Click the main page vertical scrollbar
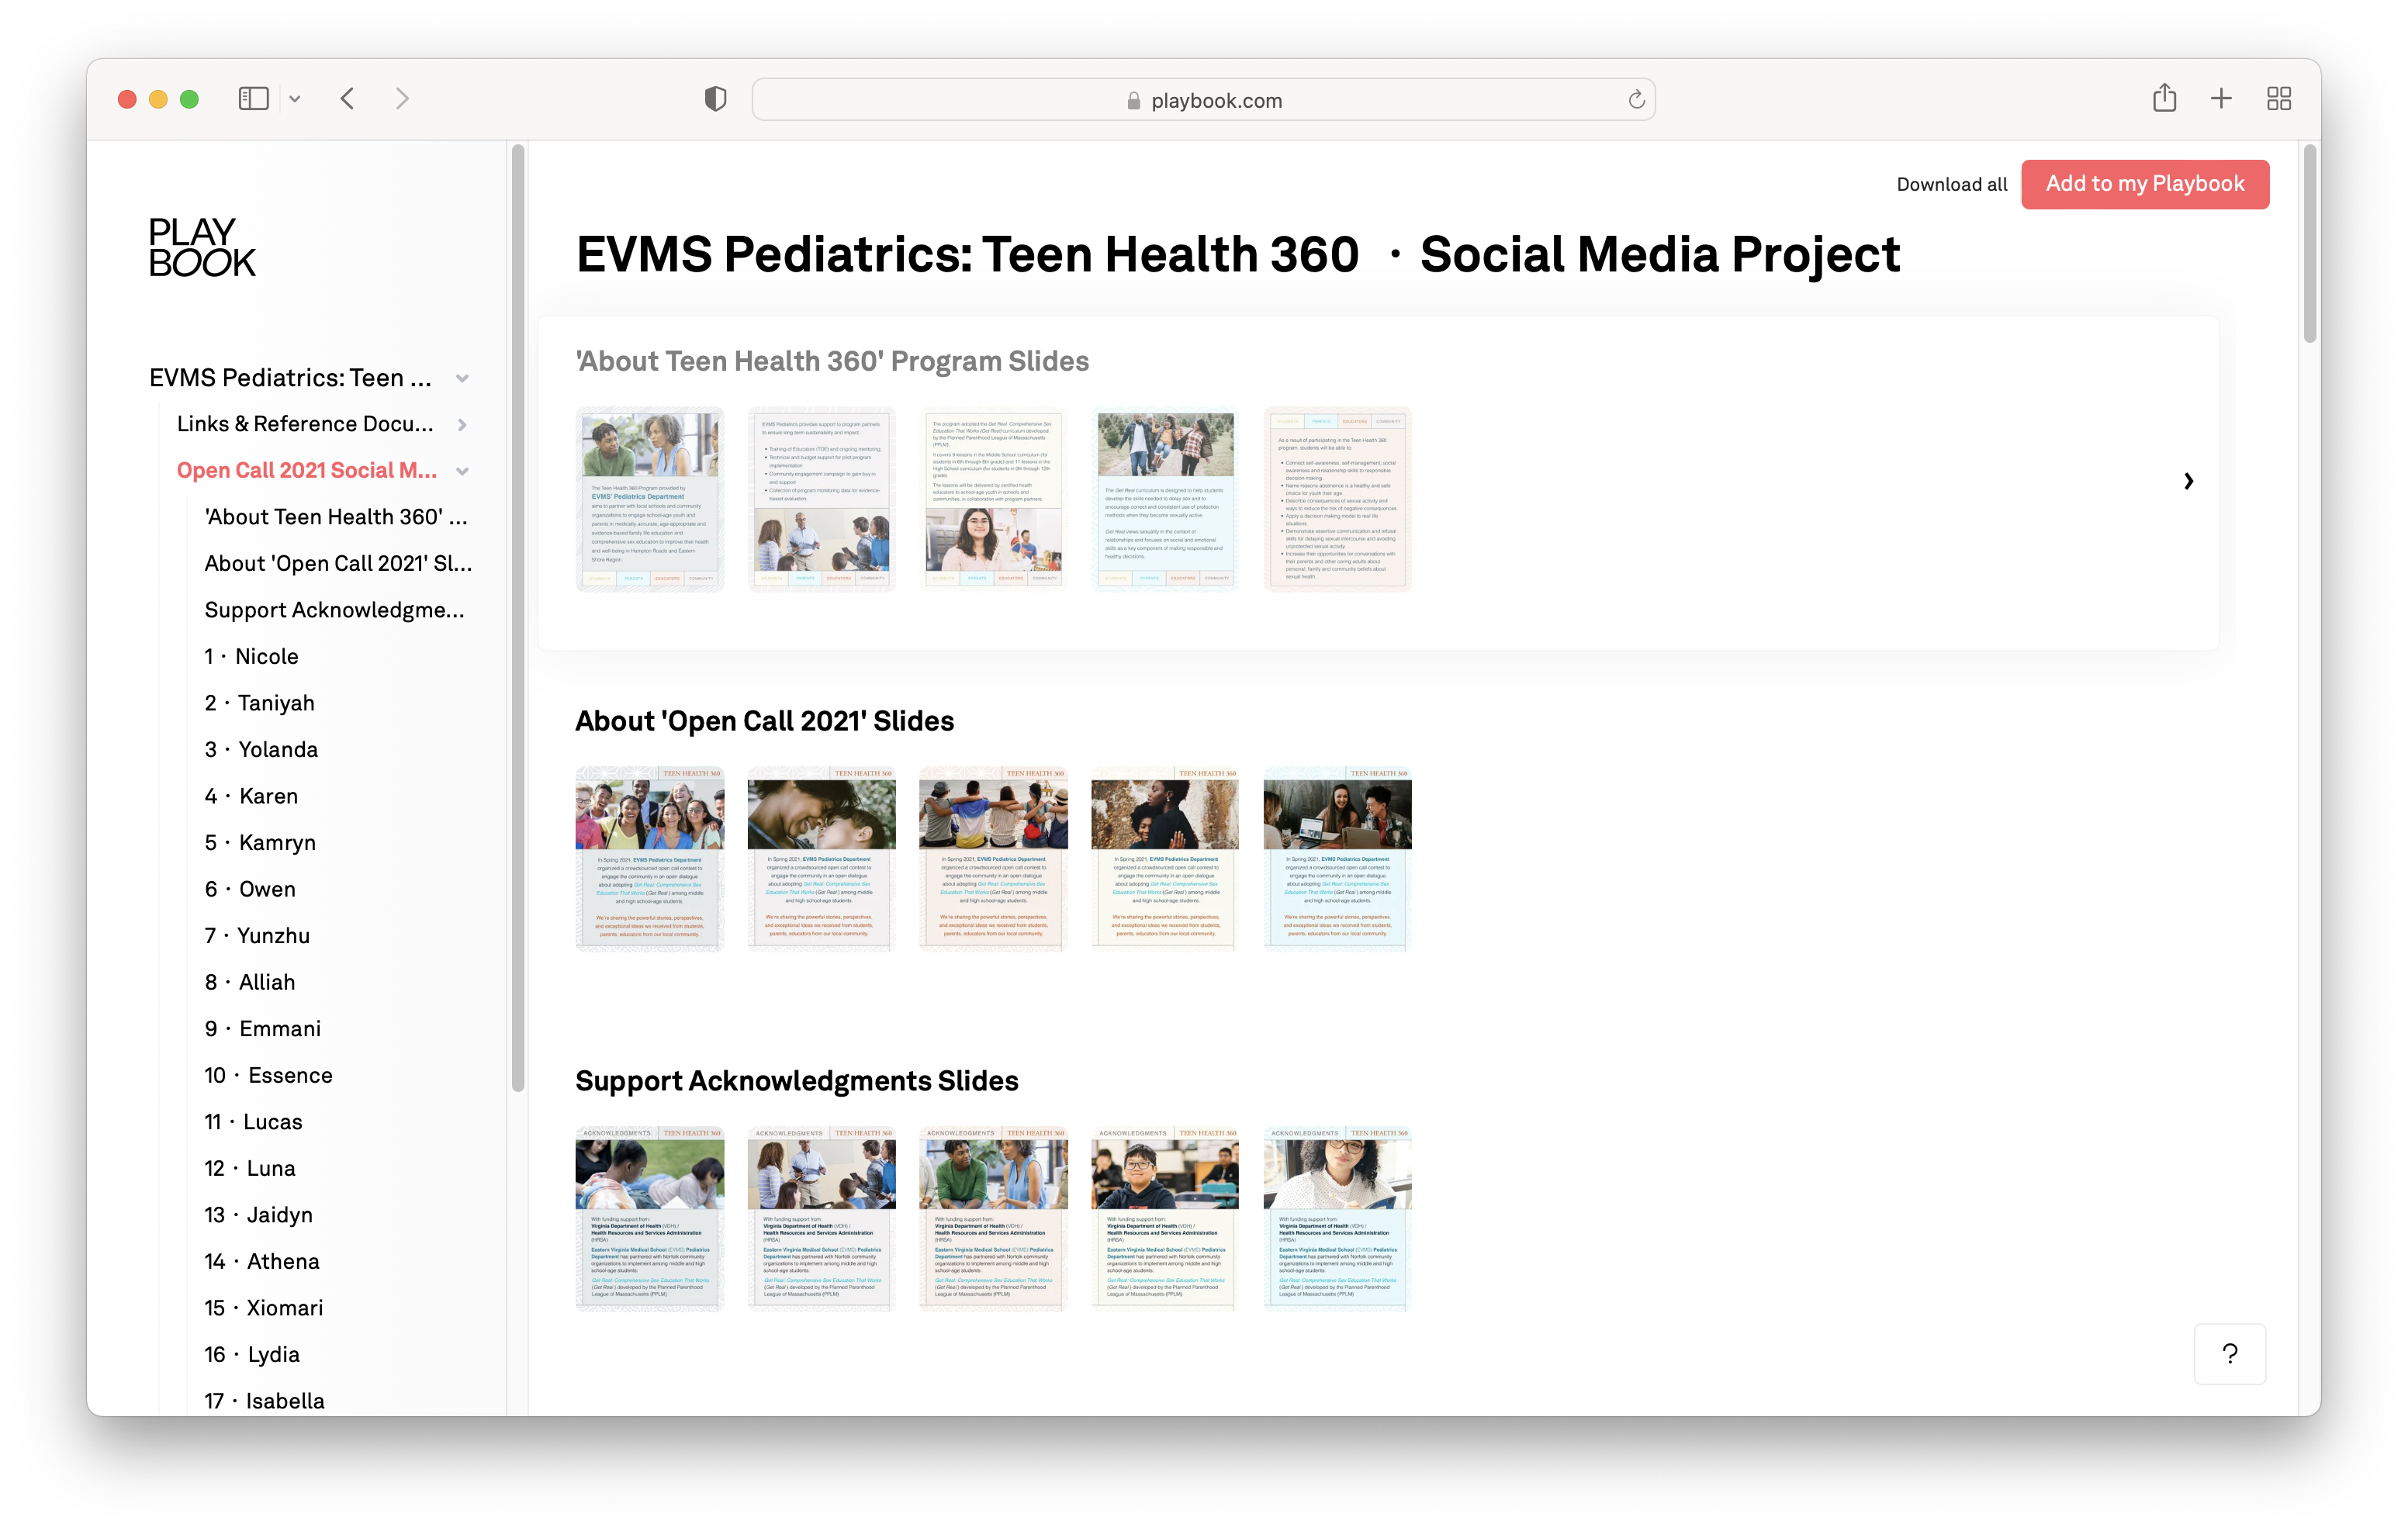This screenshot has width=2408, height=1531. point(2309,243)
